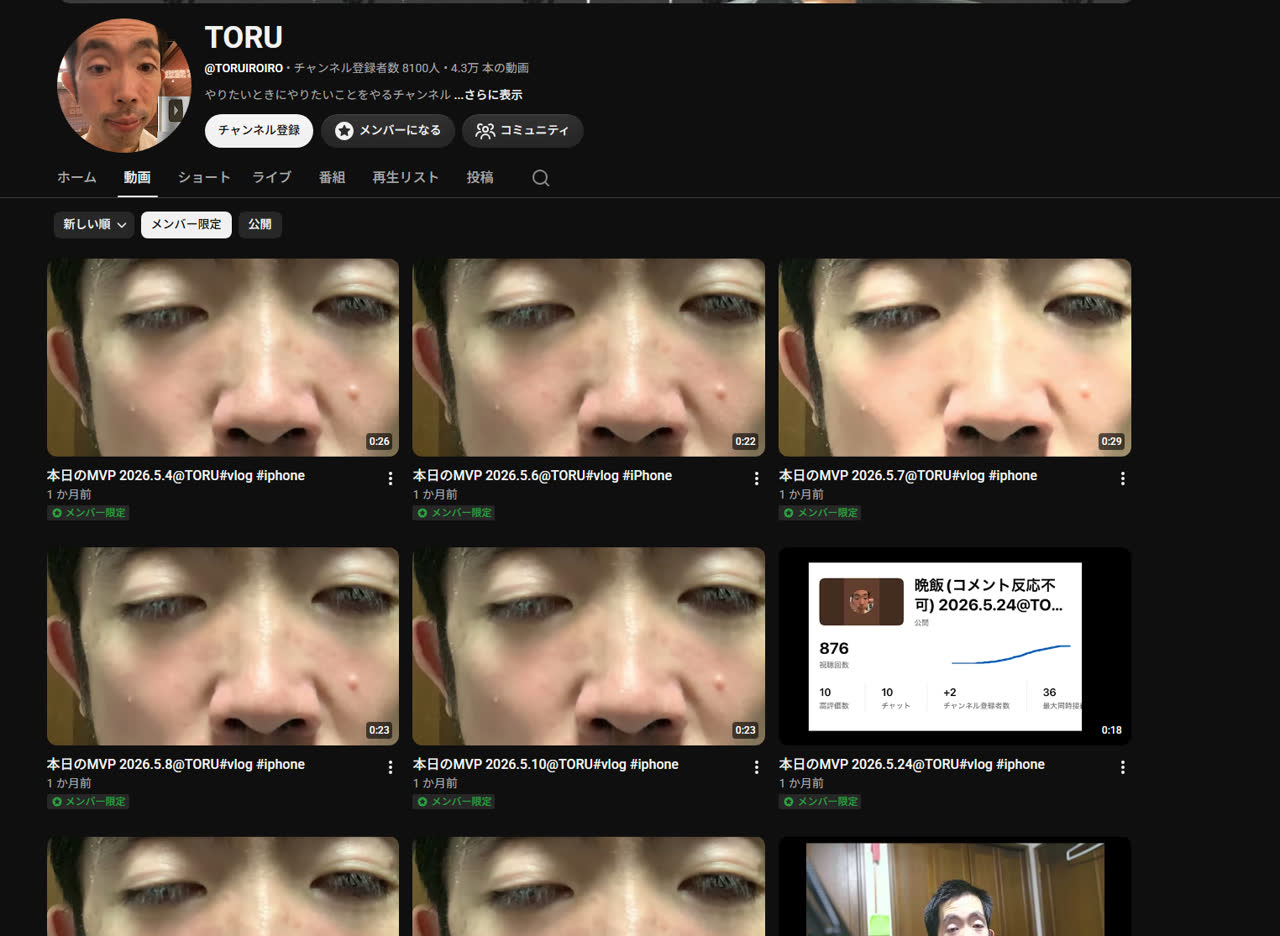Select the 動画 tab
This screenshot has width=1280, height=936.
pos(137,177)
